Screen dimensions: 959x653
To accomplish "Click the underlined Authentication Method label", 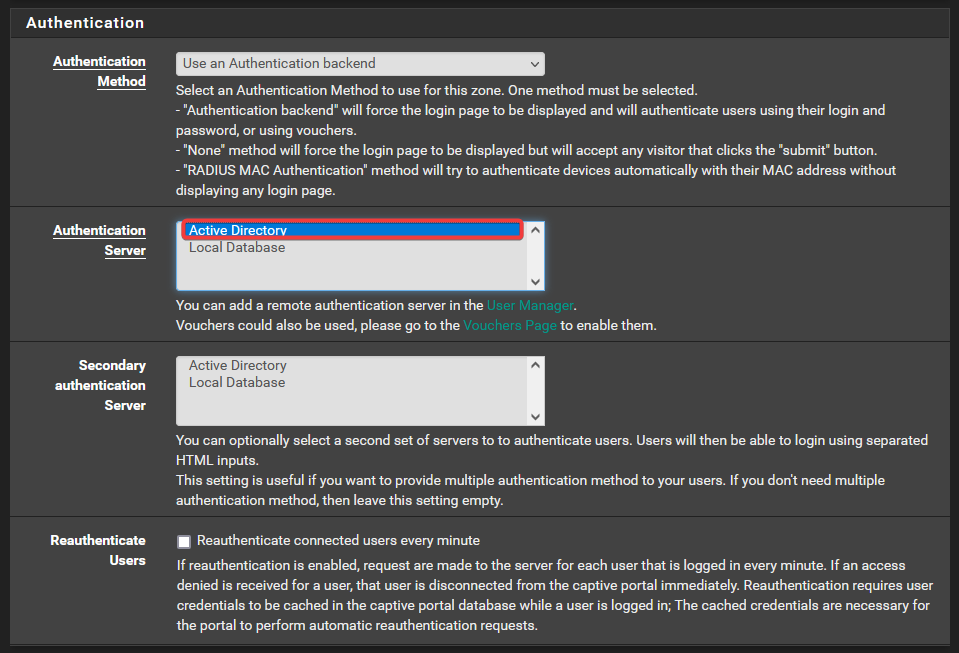I will click(100, 71).
